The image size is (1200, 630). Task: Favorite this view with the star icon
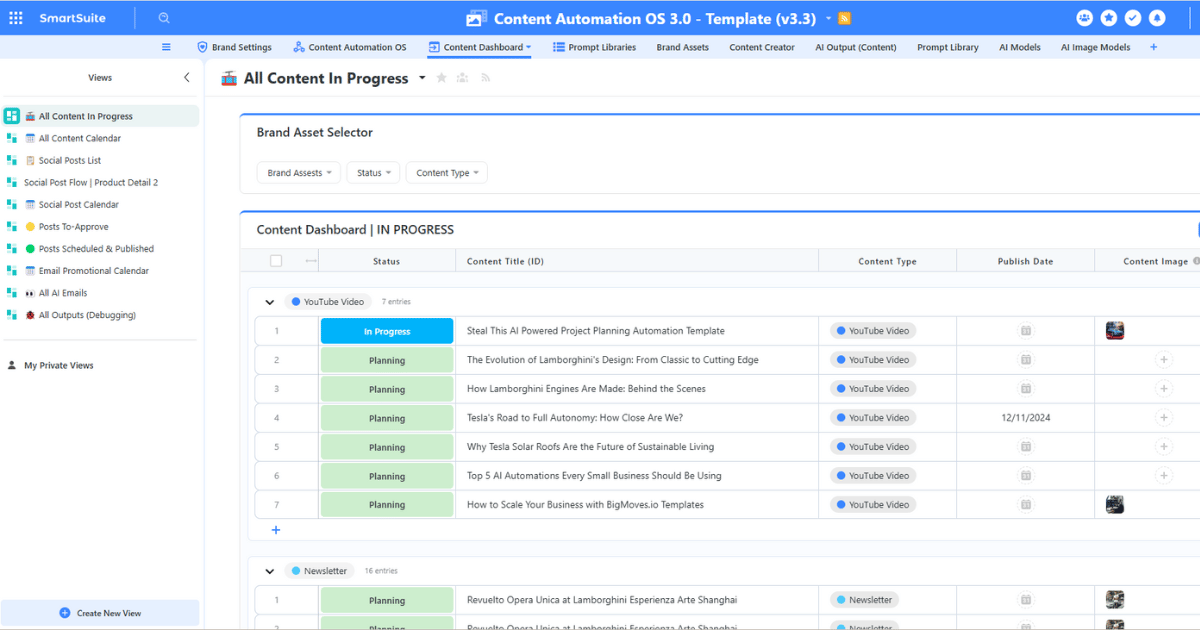441,78
